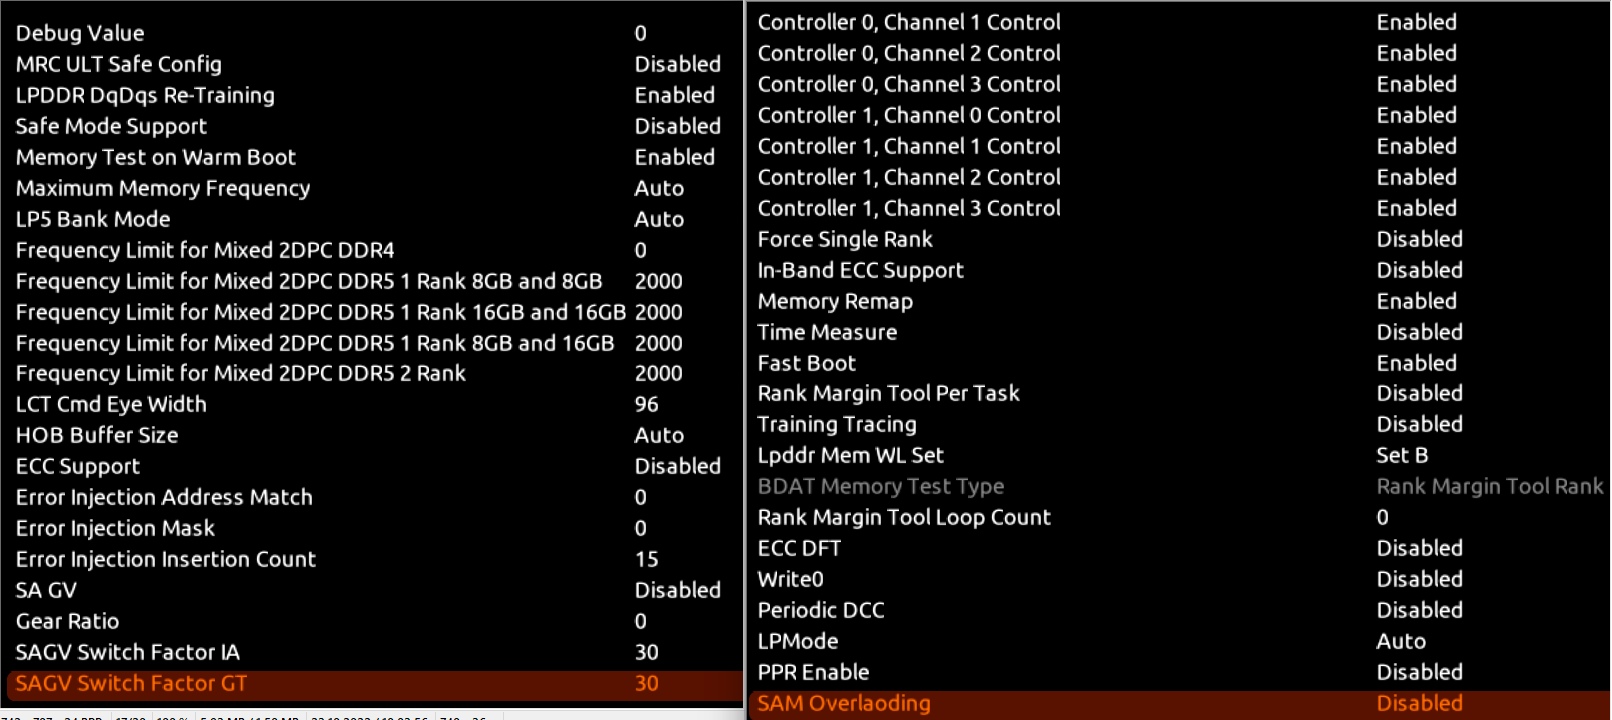Open Maximum Memory Frequency Auto dropdown
The height and width of the screenshot is (720, 1612).
659,188
